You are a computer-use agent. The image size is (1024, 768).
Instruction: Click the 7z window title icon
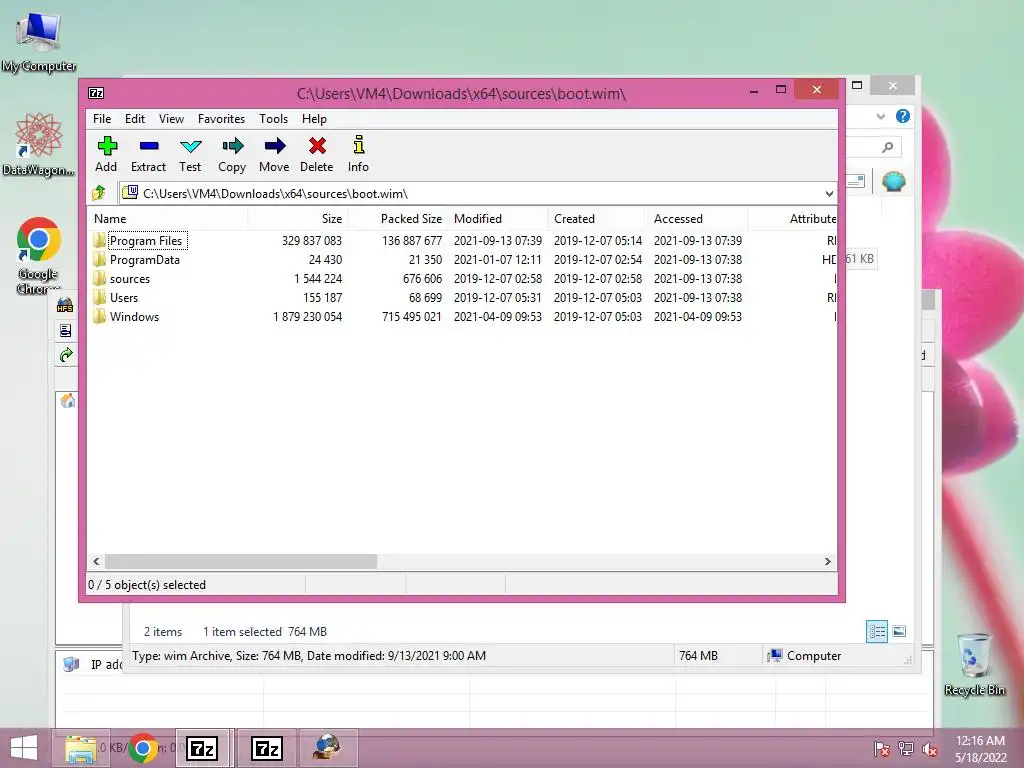[x=96, y=93]
